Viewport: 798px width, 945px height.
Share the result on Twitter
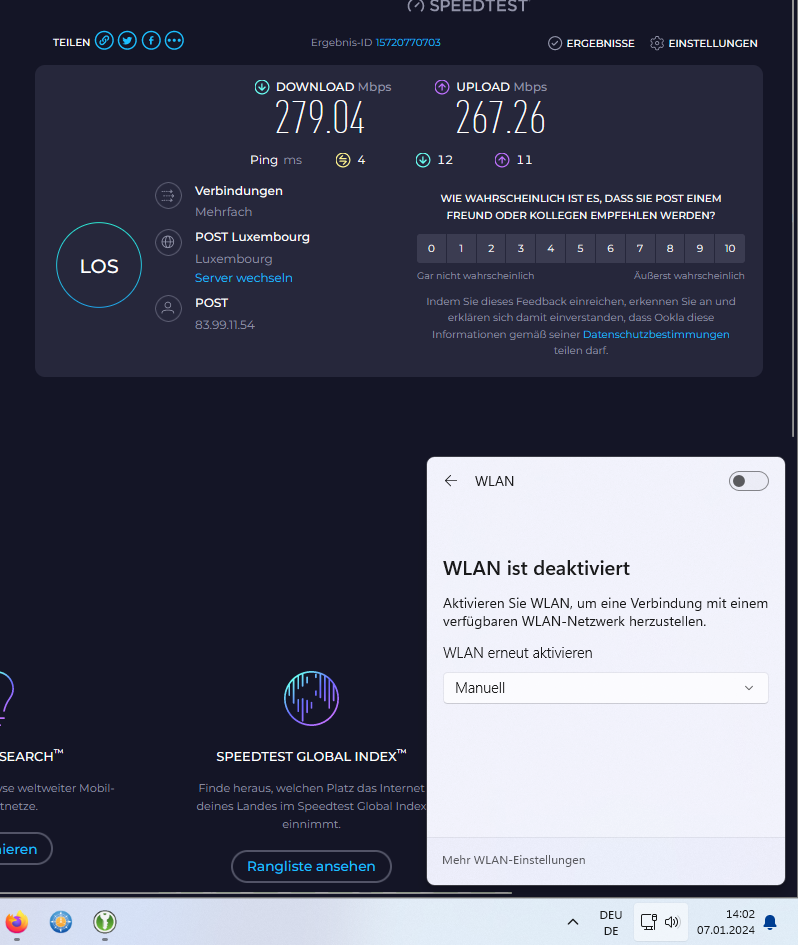click(127, 41)
